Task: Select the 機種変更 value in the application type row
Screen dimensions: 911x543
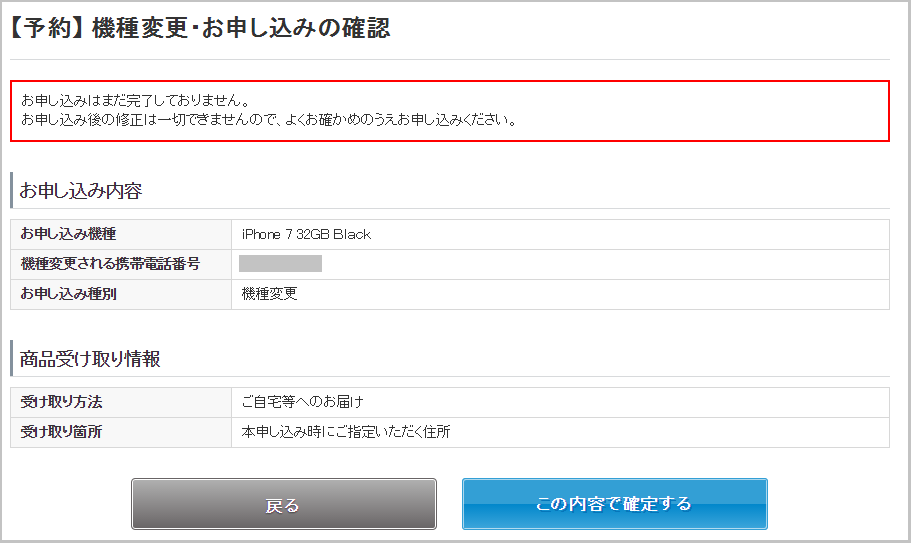Action: click(270, 294)
